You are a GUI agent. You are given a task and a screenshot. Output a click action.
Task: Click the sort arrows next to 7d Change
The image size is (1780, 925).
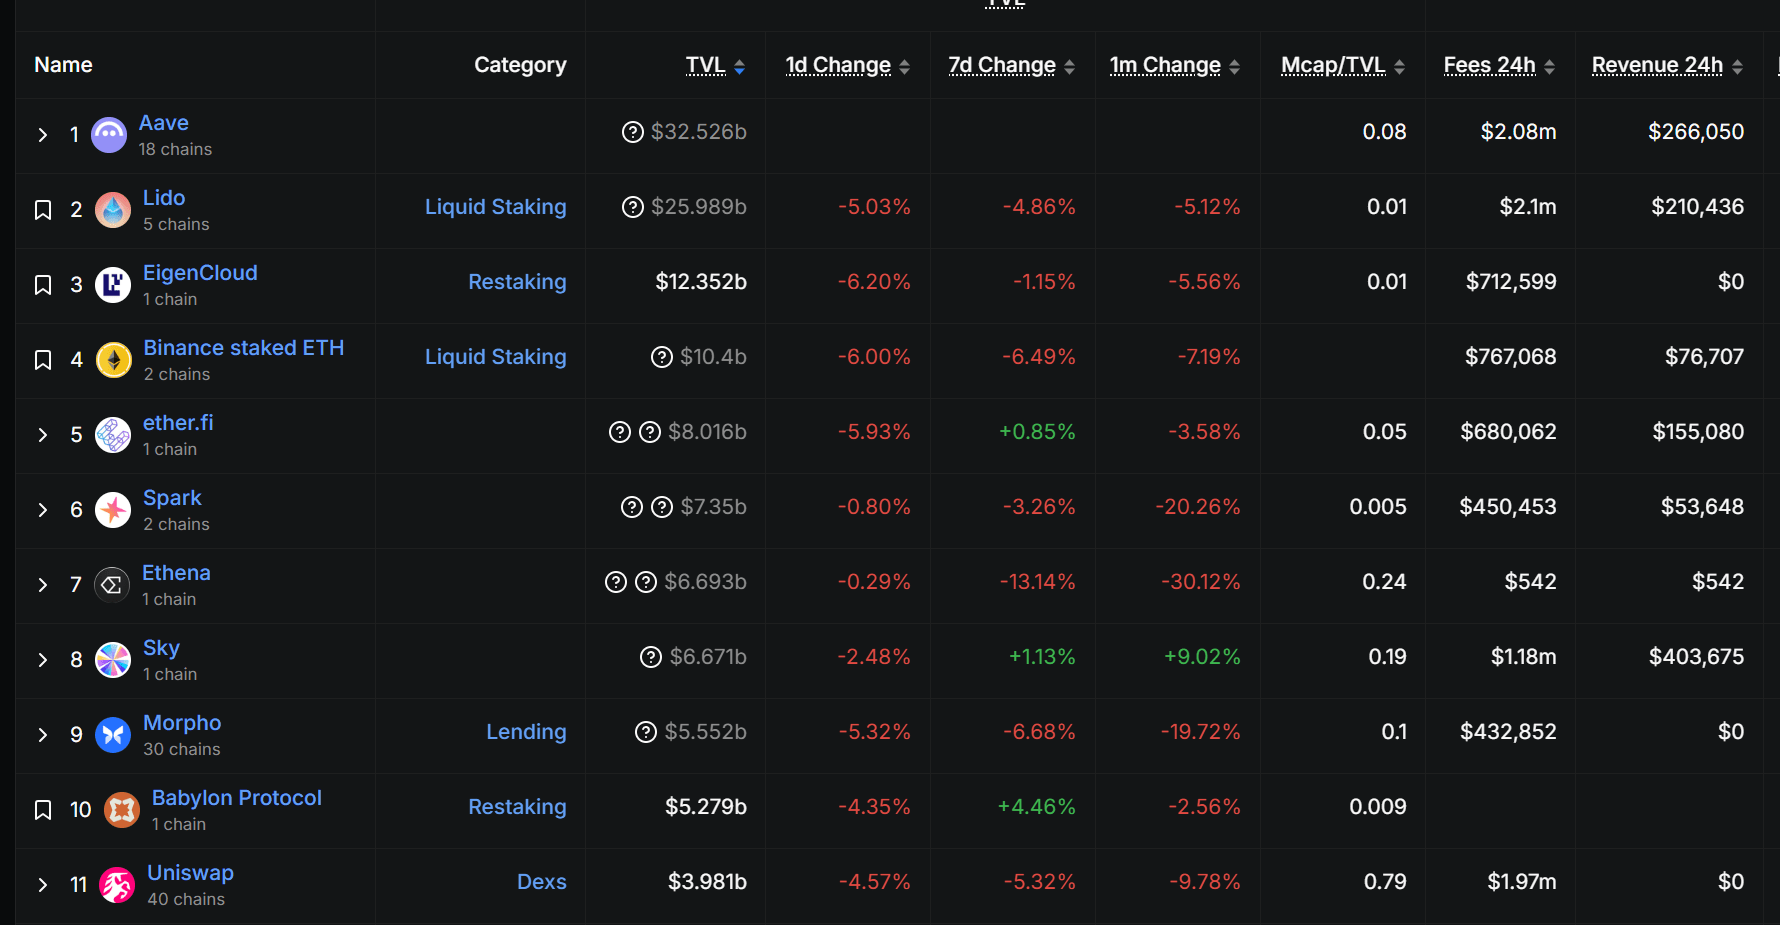[1070, 67]
